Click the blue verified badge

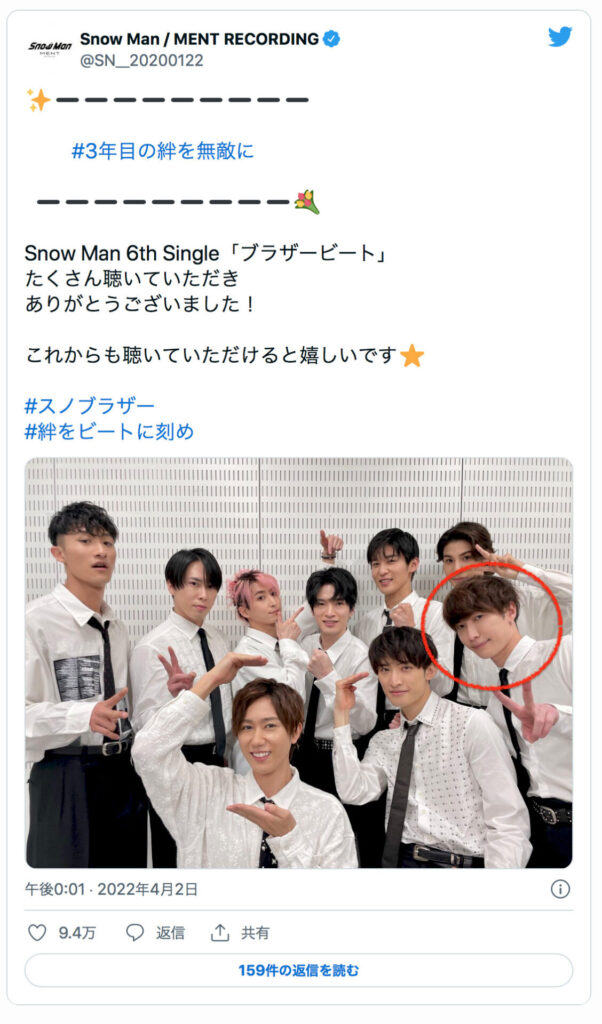[332, 39]
